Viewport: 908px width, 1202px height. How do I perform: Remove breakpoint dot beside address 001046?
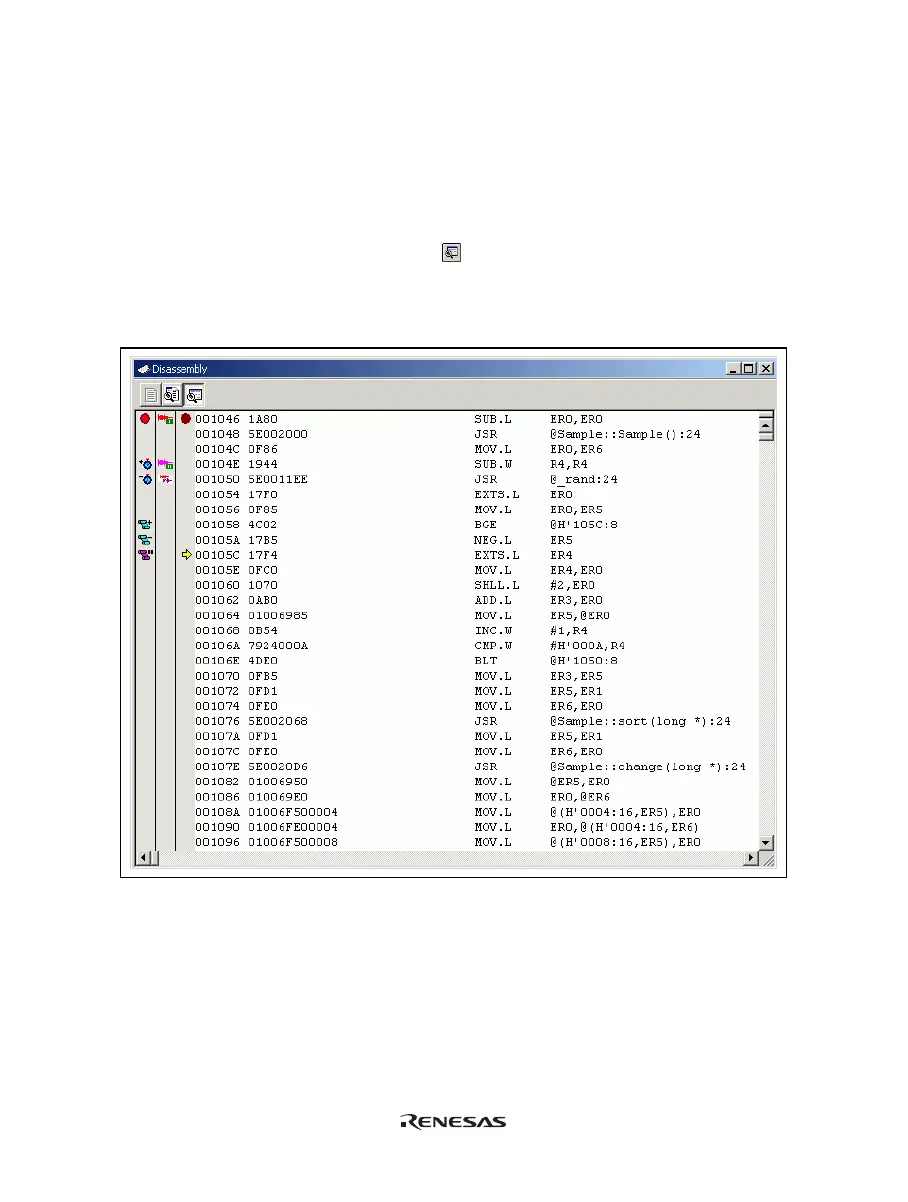point(185,419)
